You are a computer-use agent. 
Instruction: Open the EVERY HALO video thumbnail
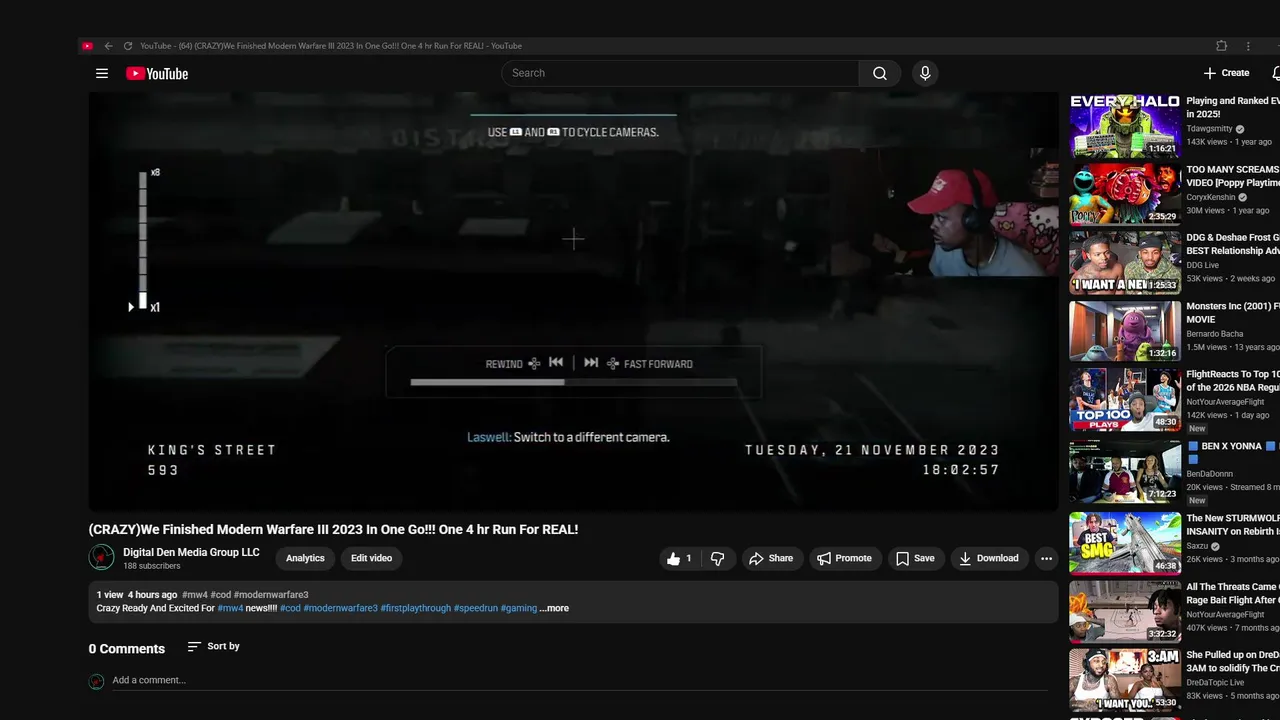pyautogui.click(x=1125, y=126)
